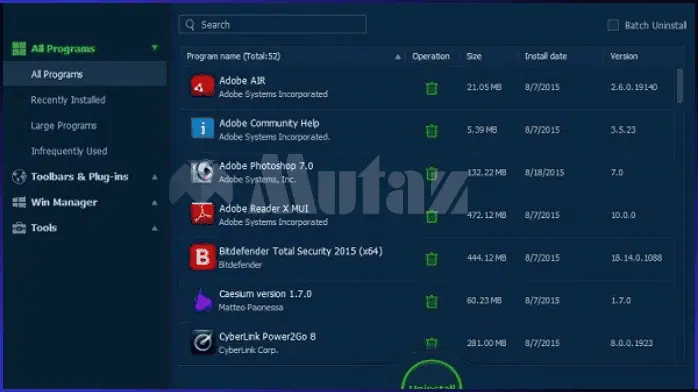Open Recently Installed list

(x=68, y=100)
